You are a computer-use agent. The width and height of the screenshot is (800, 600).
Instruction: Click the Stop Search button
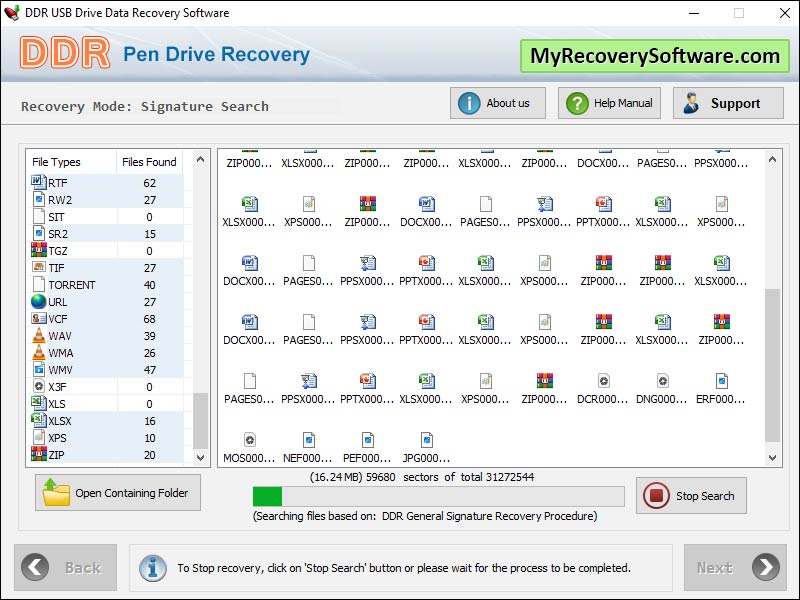point(691,495)
